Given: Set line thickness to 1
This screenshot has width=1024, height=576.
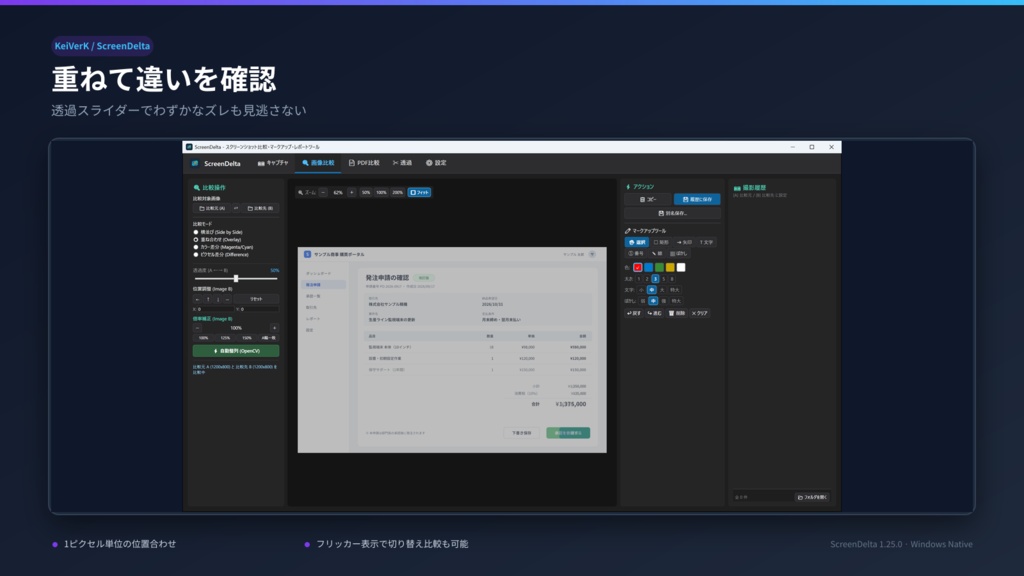Looking at the screenshot, I should click(x=639, y=279).
